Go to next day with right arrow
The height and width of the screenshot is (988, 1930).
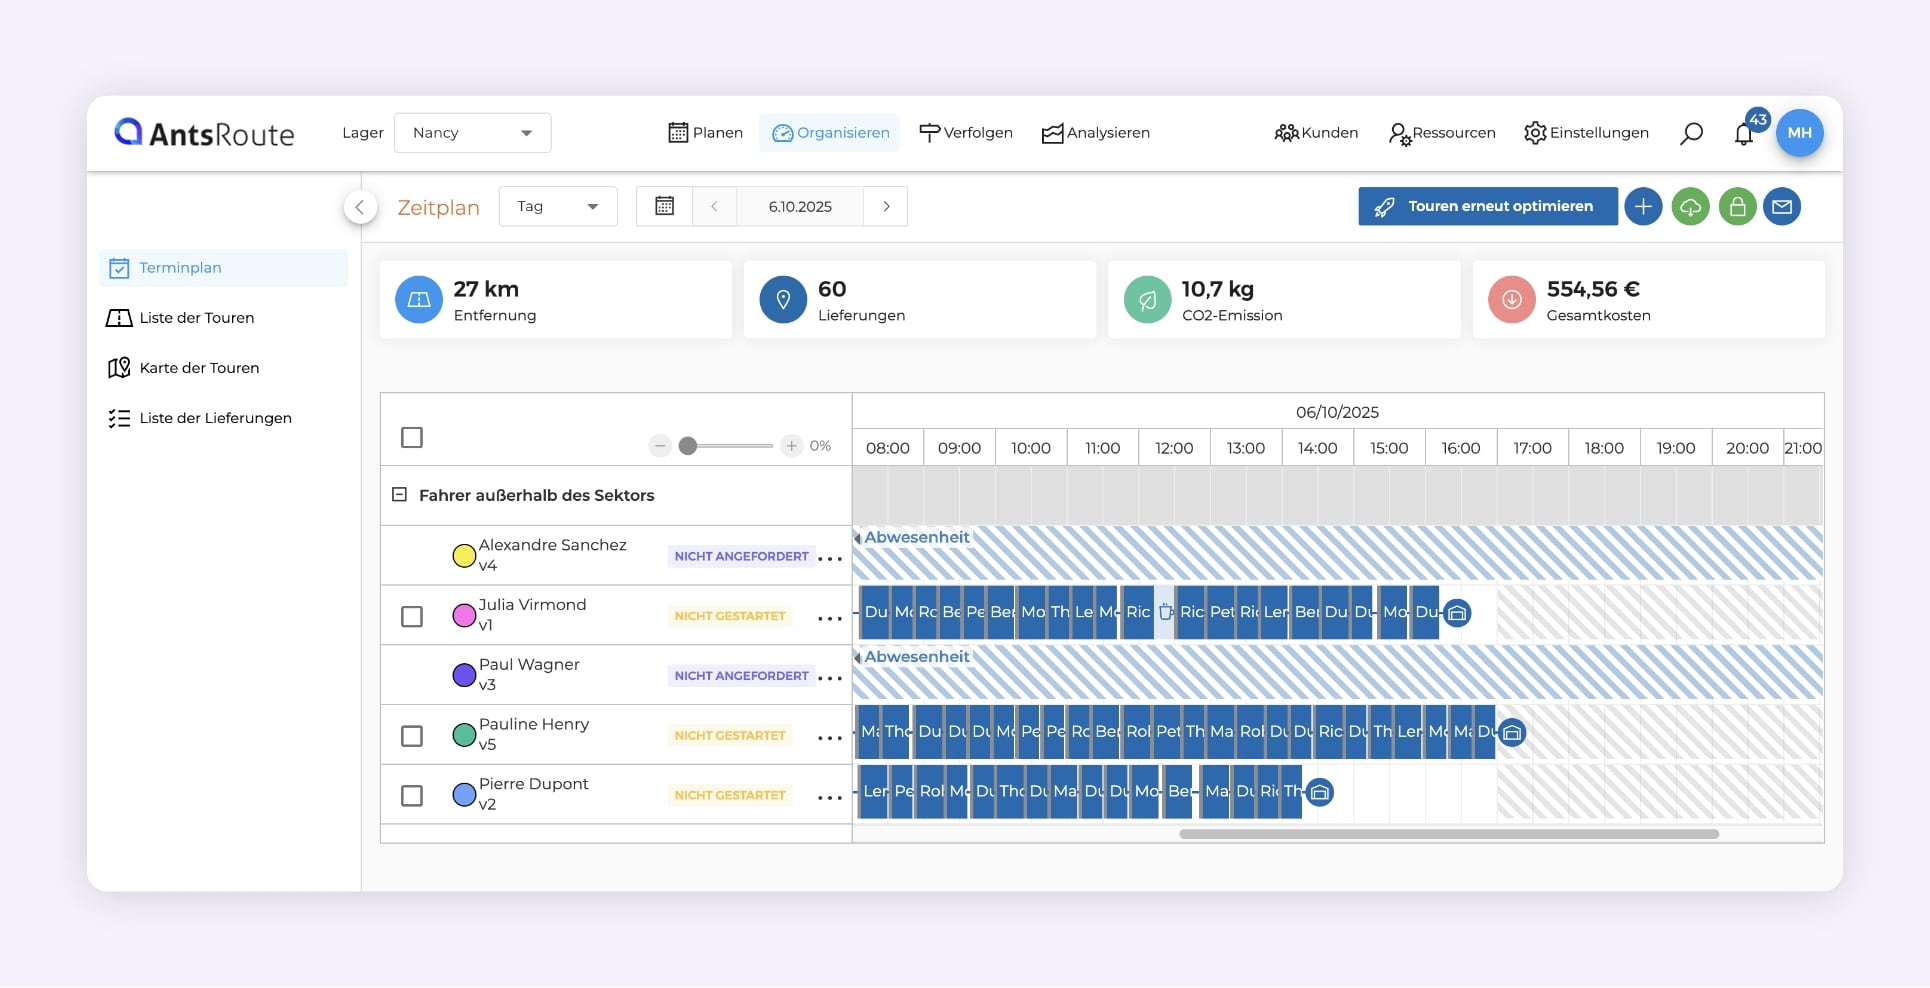point(886,207)
